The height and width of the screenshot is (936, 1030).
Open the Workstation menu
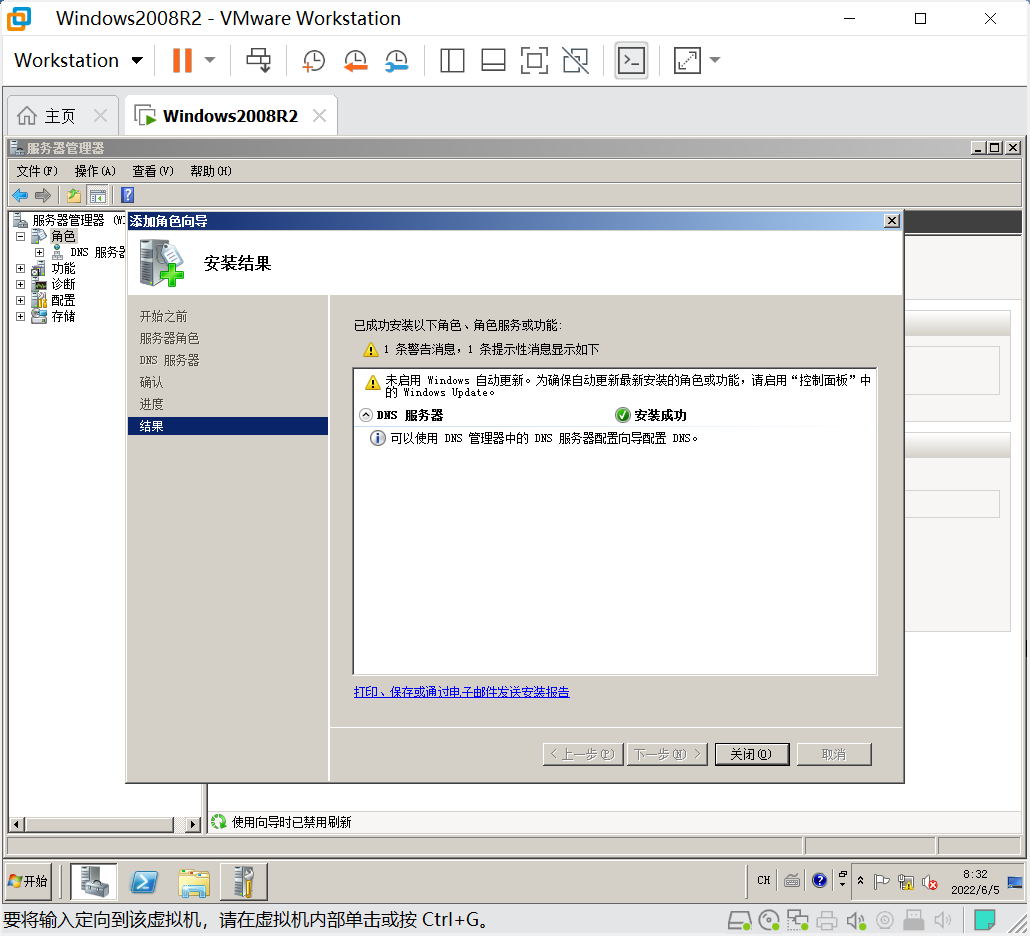pyautogui.click(x=78, y=60)
